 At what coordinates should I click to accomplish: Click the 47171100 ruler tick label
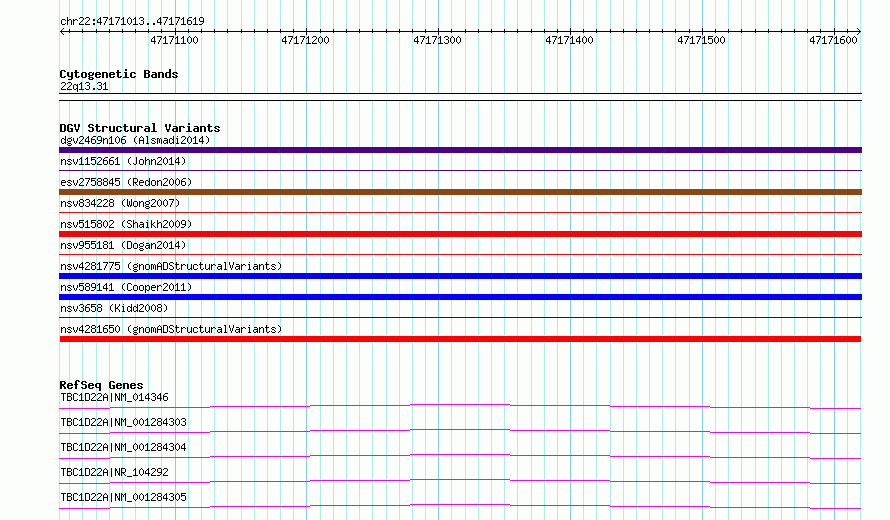click(174, 40)
